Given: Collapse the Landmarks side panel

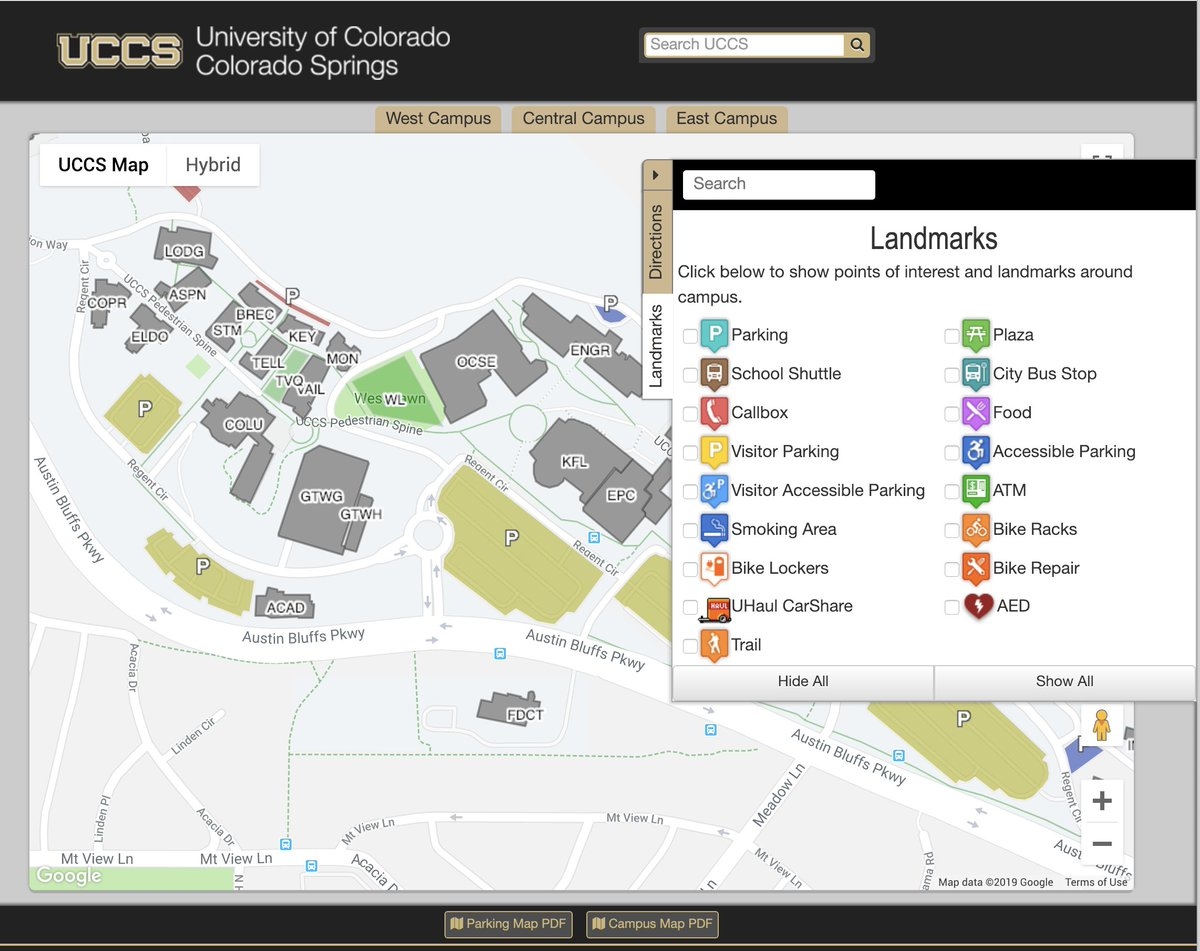Looking at the screenshot, I should [x=657, y=174].
